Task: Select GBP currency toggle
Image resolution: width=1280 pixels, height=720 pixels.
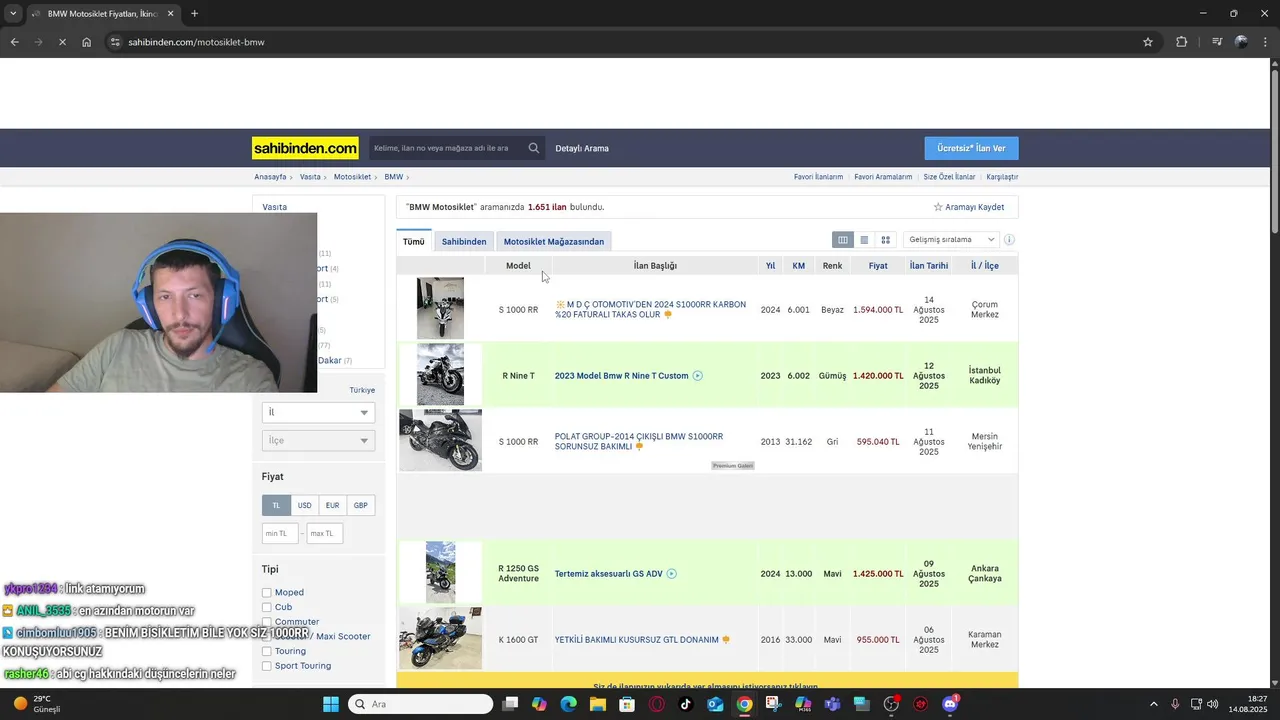Action: click(360, 506)
